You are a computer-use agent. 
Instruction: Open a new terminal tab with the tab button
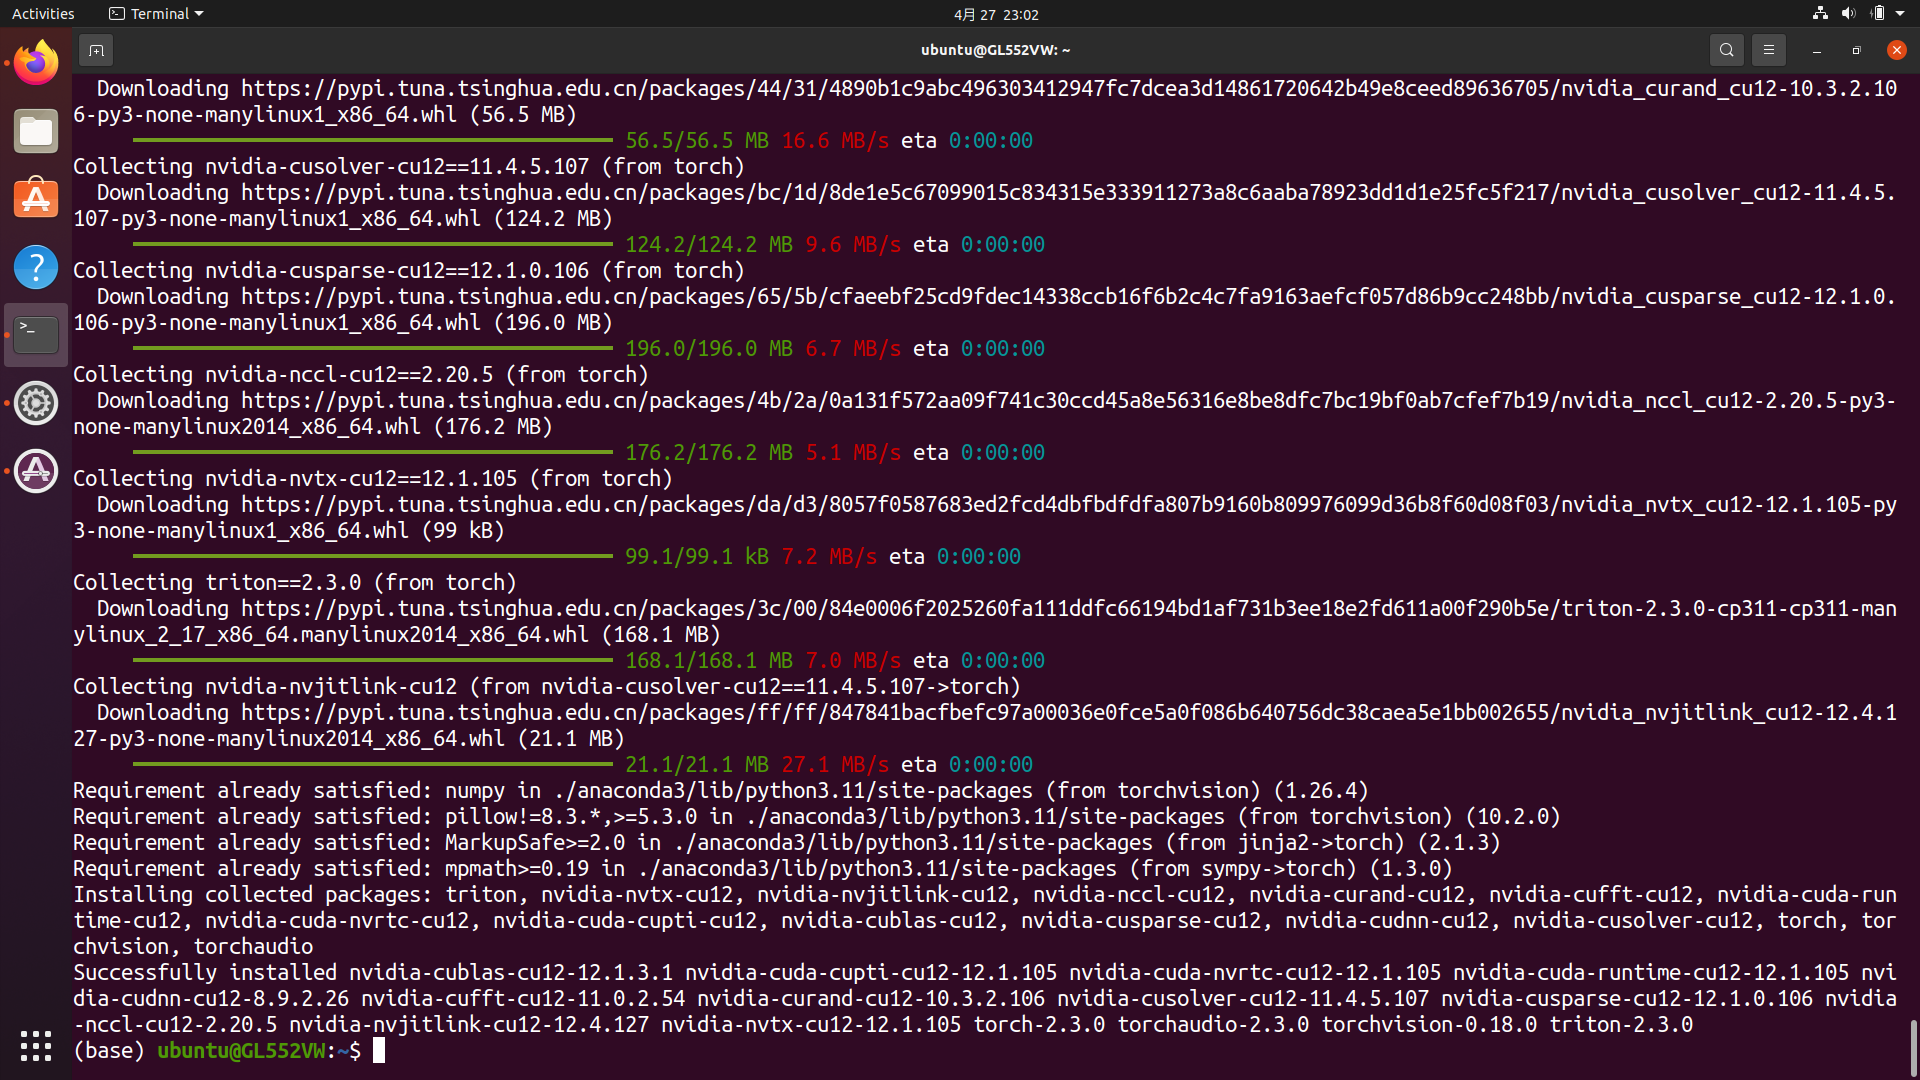click(96, 49)
